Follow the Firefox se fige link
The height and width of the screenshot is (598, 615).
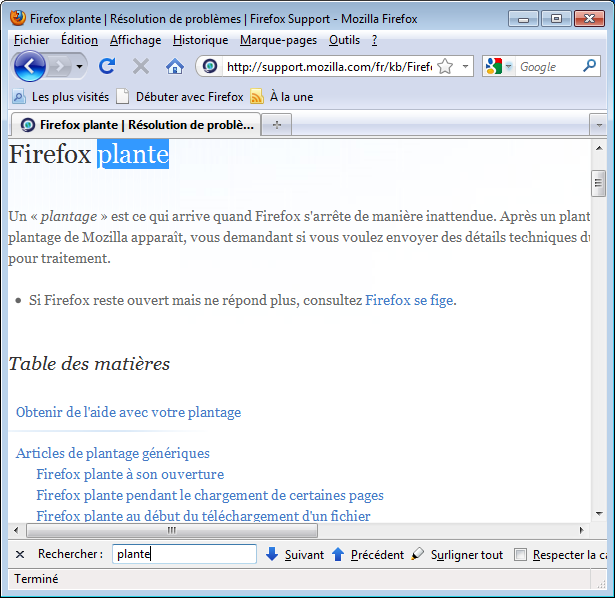pyautogui.click(x=409, y=300)
